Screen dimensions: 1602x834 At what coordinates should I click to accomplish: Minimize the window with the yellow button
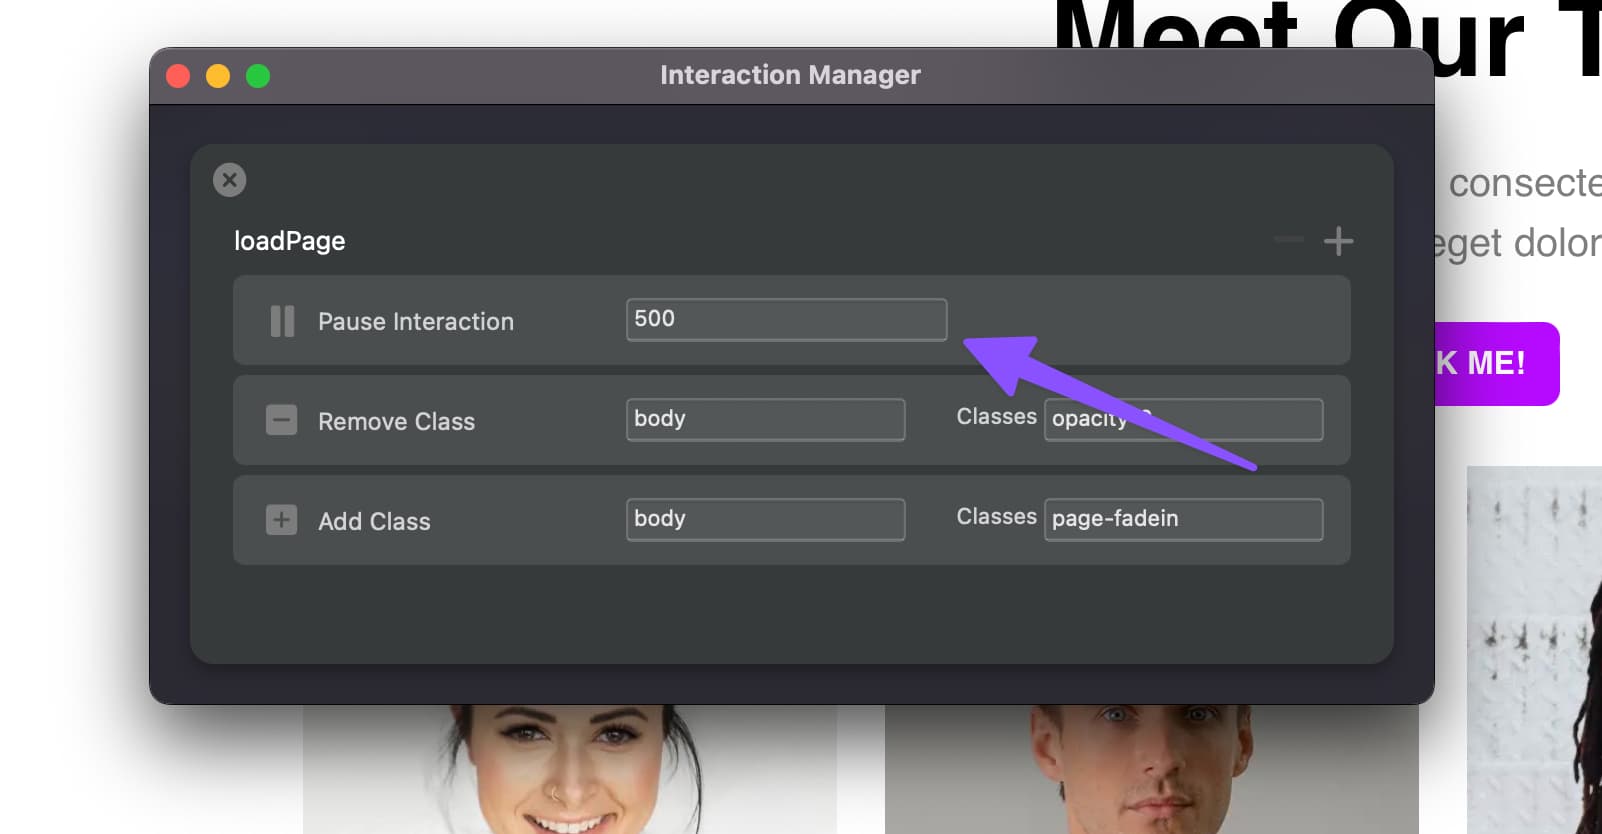tap(218, 76)
